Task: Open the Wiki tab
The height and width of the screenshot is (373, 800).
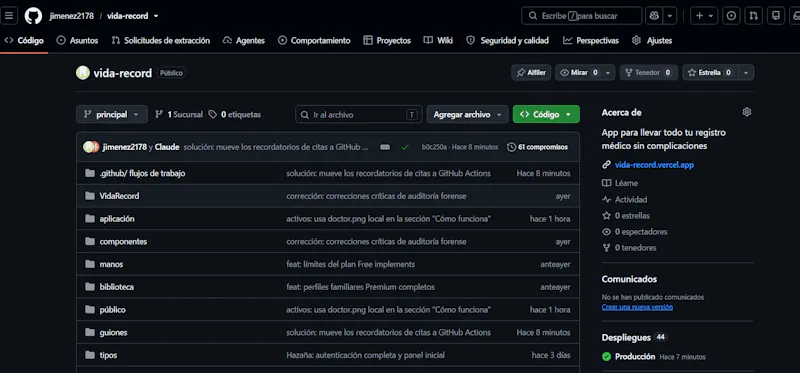Action: tap(438, 40)
